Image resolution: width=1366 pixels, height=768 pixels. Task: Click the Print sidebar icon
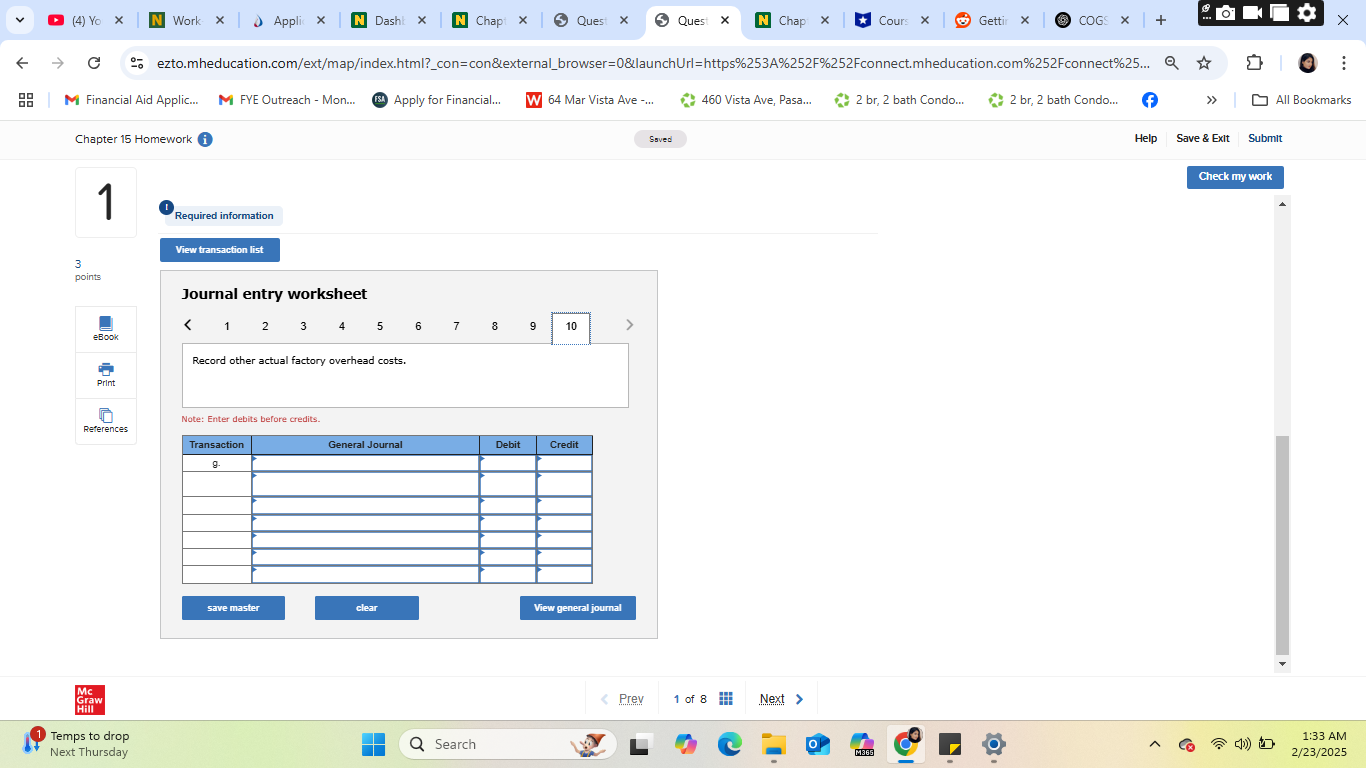pos(106,375)
